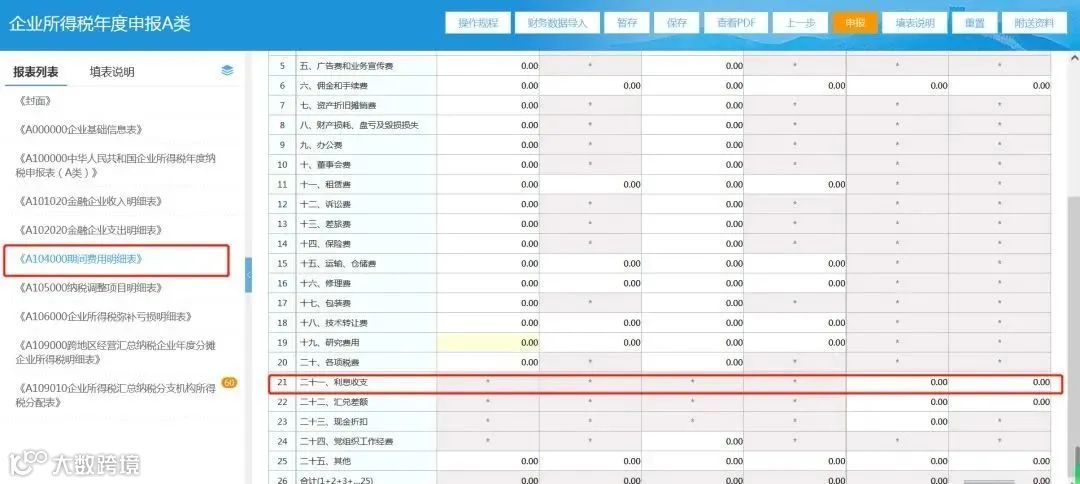Click the 二十一、利息收支 row label
Screen dimensions: 1080x484
(x=334, y=382)
